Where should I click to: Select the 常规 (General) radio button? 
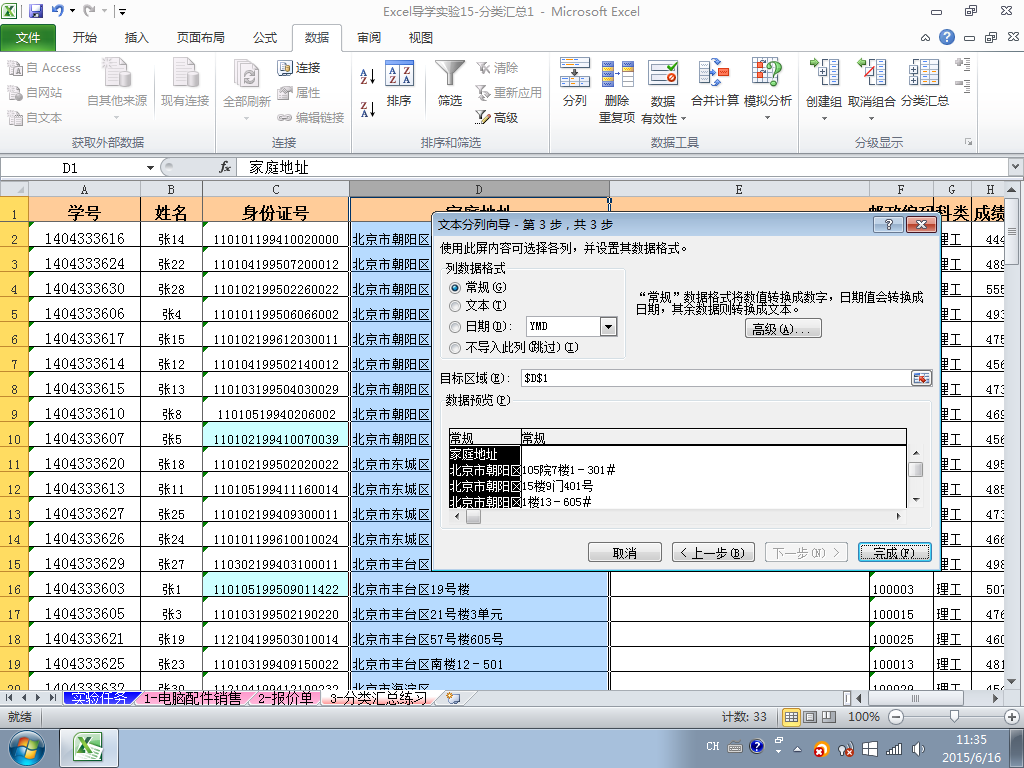coord(455,288)
